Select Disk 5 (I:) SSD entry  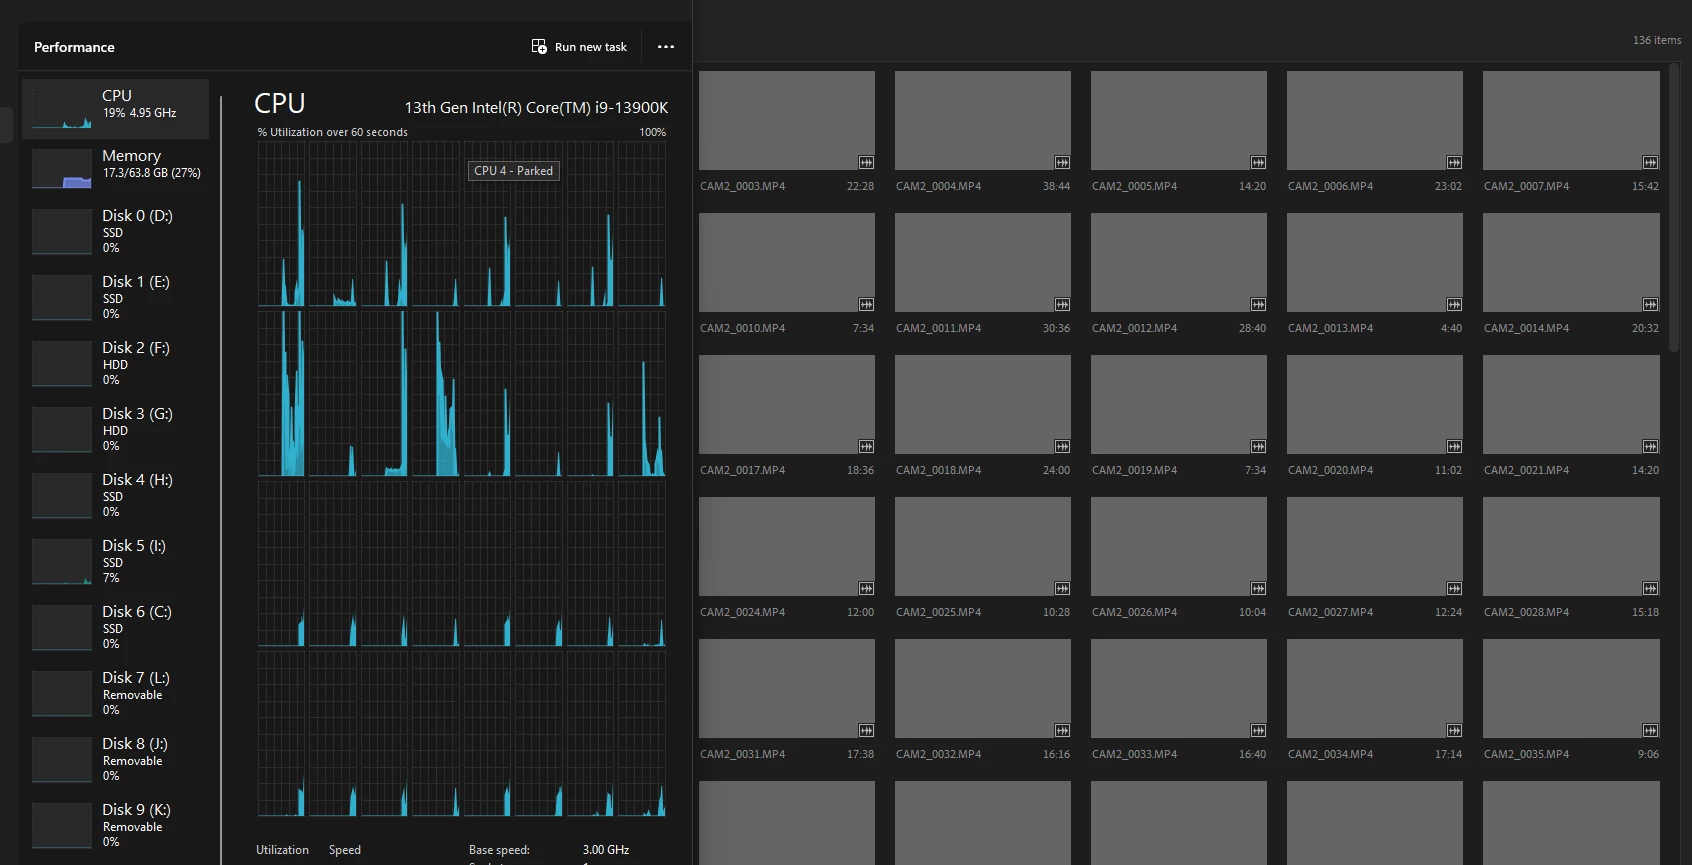116,561
